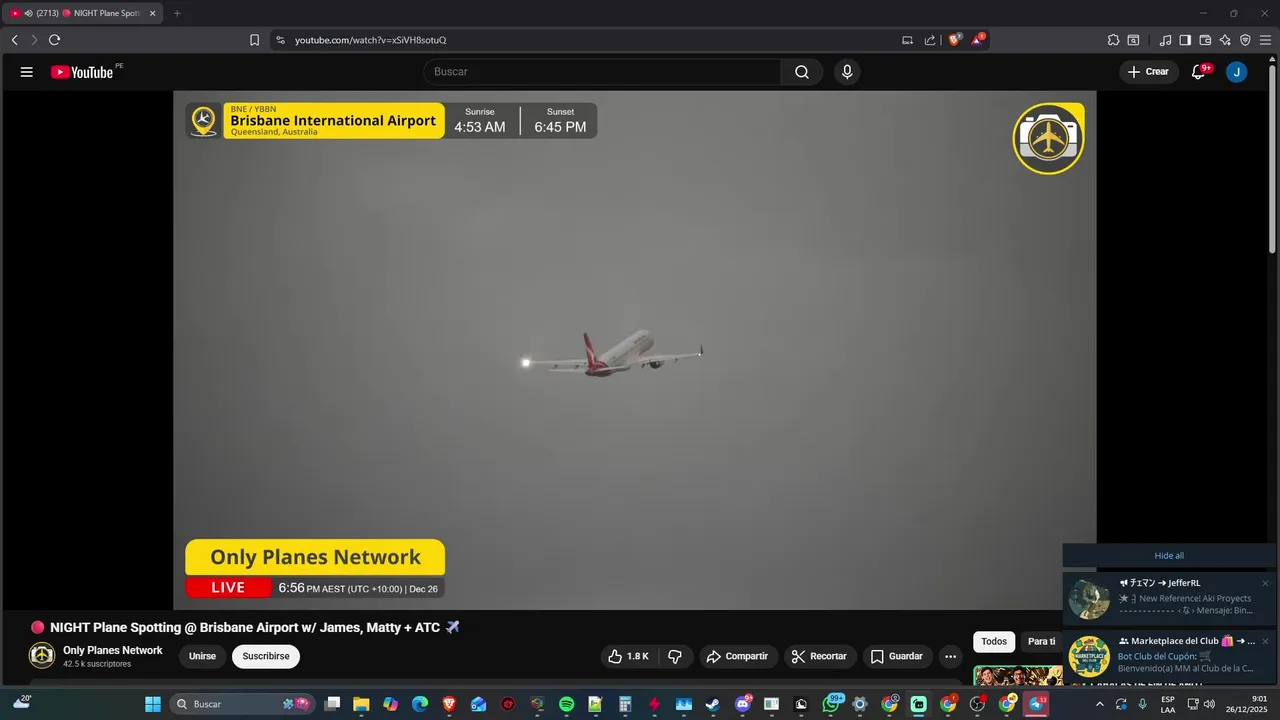Open the weather widget showing 20°
The image size is (1280, 720).
click(x=22, y=703)
